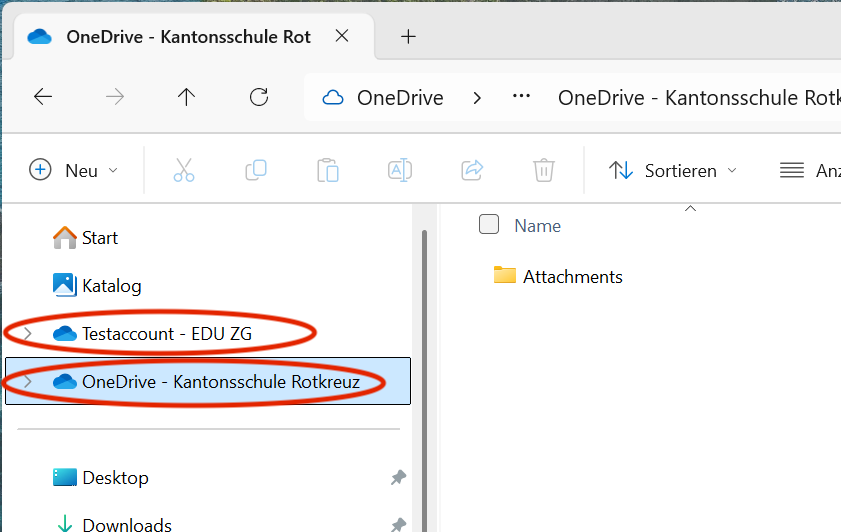This screenshot has height=532, width=841.
Task: Click the Copy icon in toolbar
Action: [256, 170]
